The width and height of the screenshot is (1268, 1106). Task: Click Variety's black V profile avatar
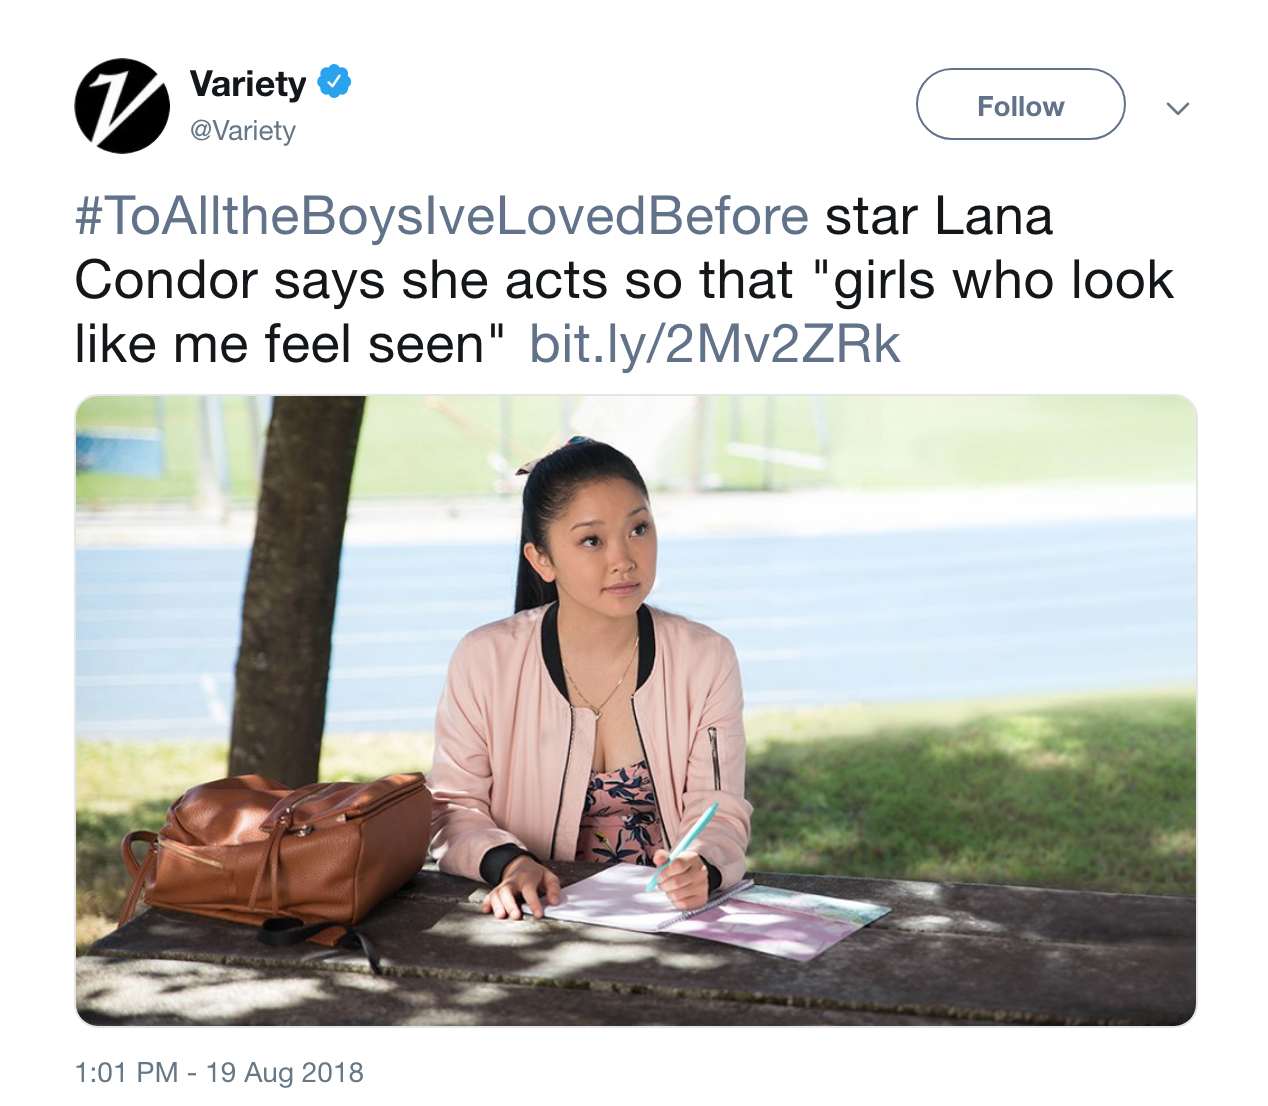pos(122,106)
